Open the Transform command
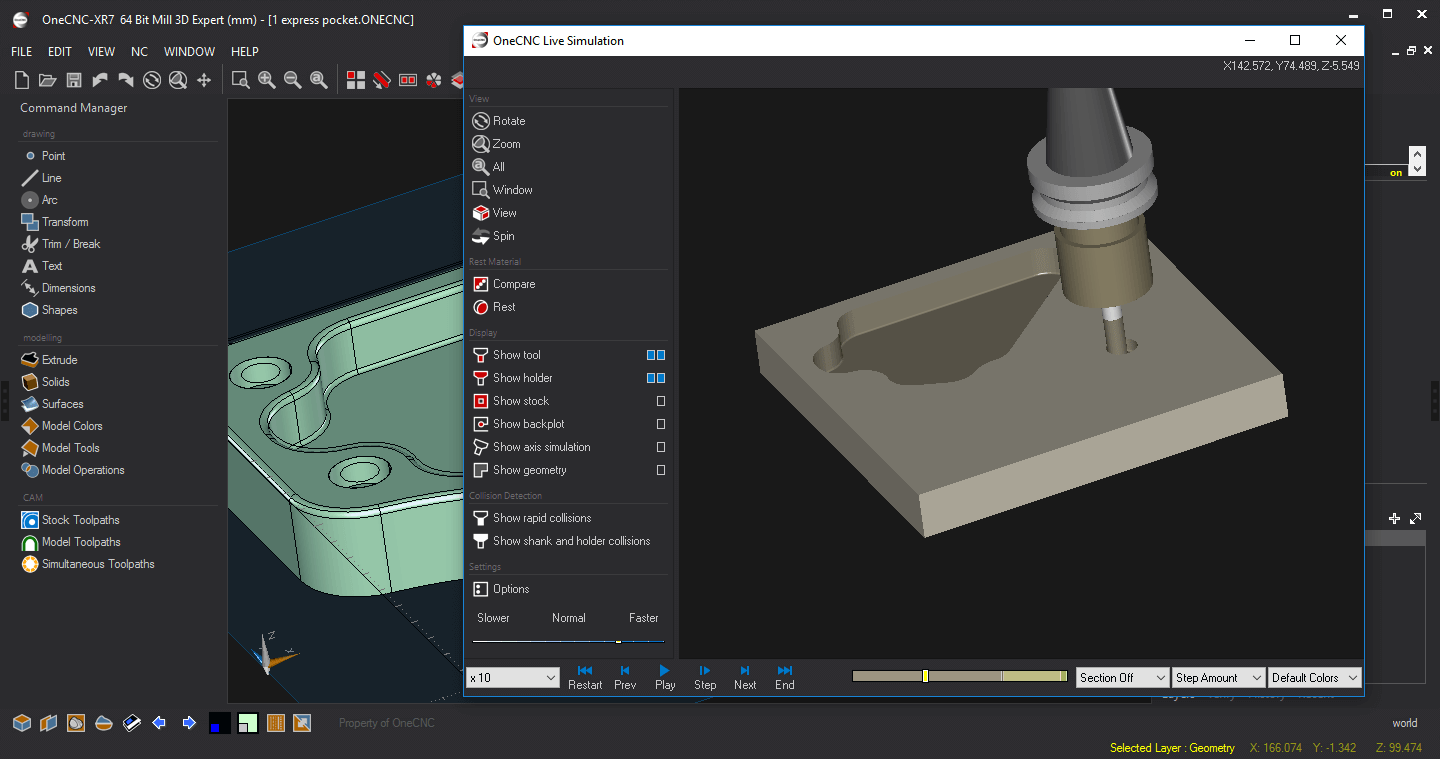The width and height of the screenshot is (1440, 759). (55, 222)
